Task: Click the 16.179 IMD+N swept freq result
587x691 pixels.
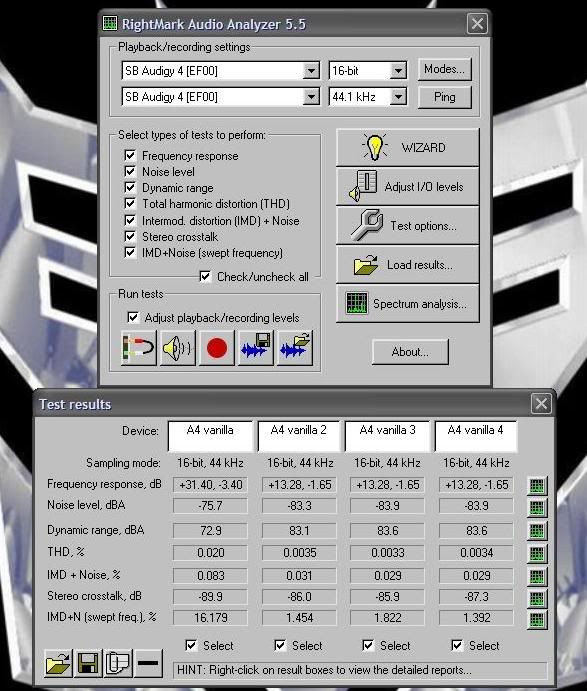Action: point(211,618)
